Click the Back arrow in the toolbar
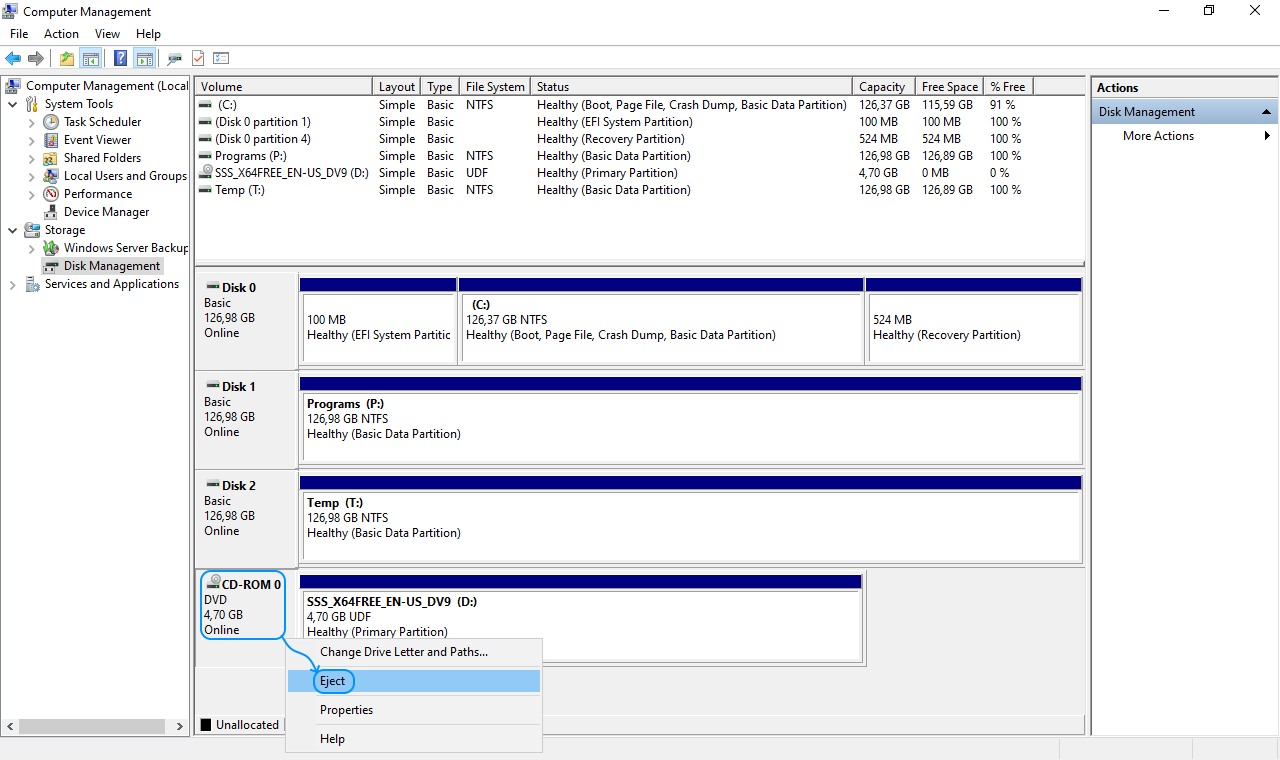1280x760 pixels. (x=13, y=58)
